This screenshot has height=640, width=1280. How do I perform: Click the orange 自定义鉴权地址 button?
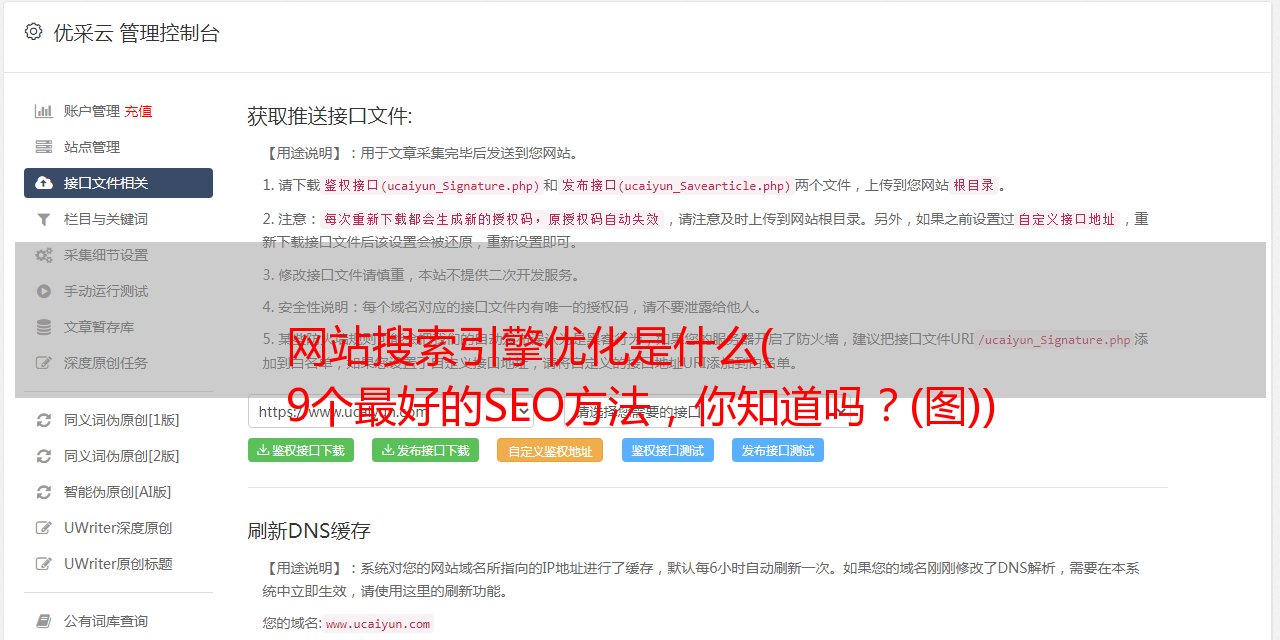(550, 450)
